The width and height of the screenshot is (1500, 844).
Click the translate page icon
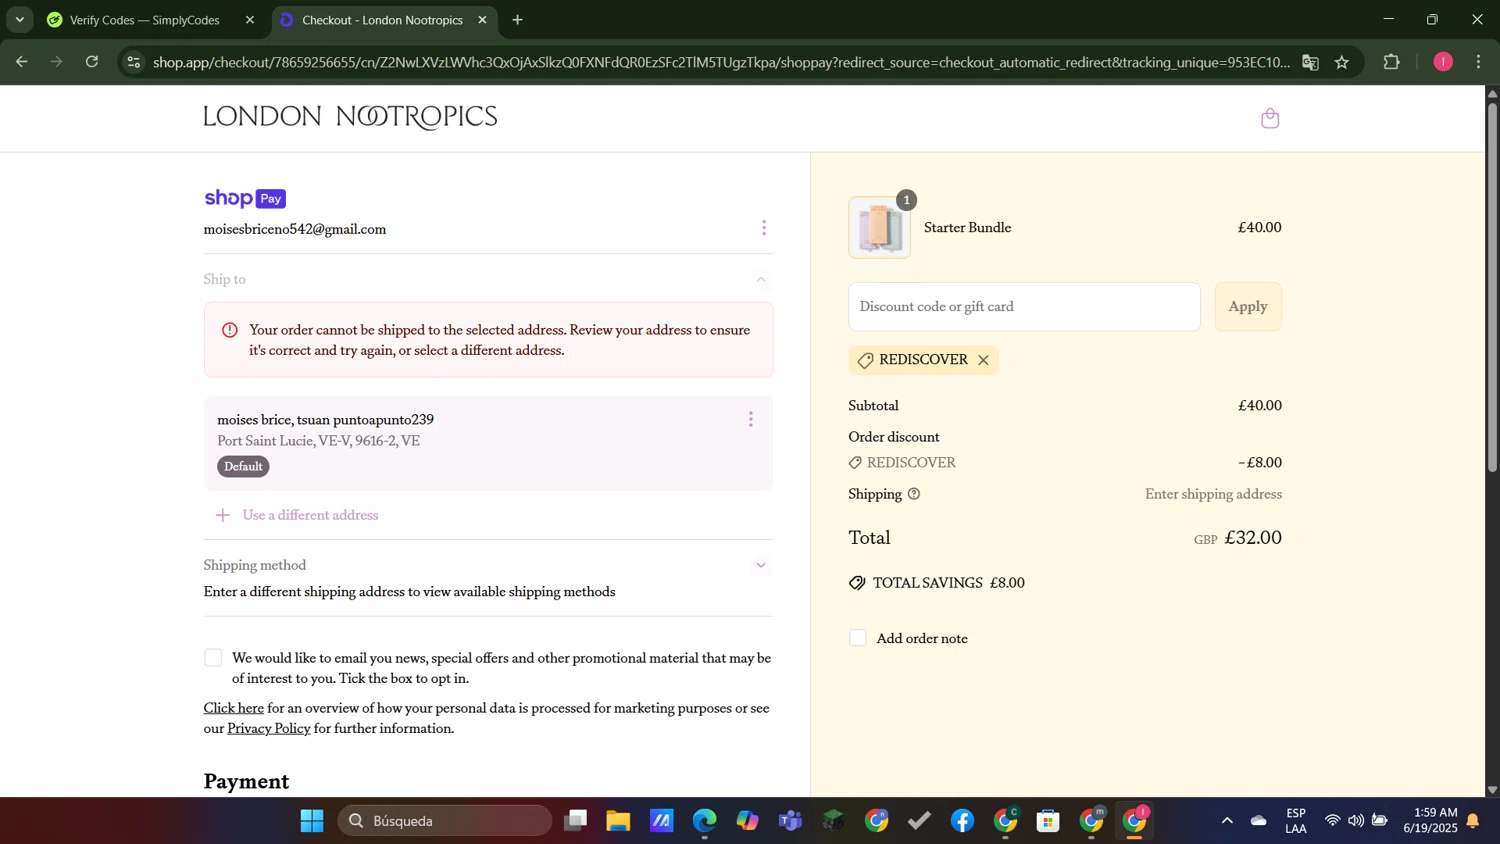tap(1310, 62)
